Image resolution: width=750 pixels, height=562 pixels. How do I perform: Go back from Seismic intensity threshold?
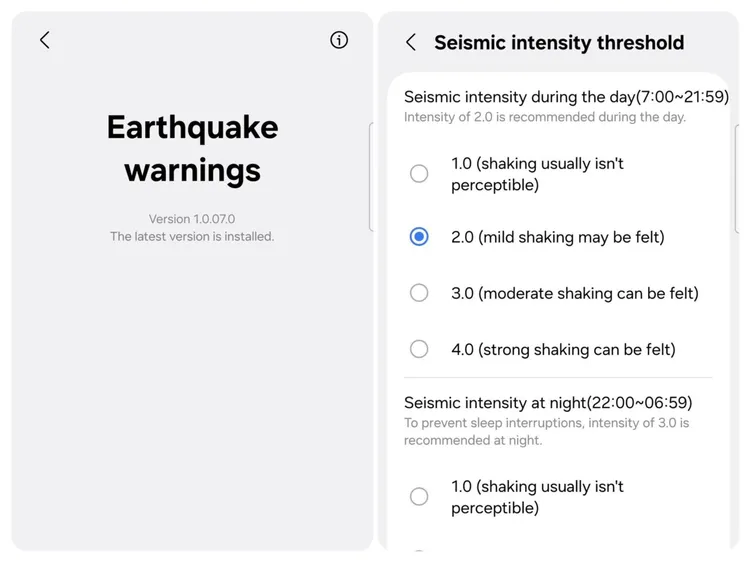click(411, 42)
